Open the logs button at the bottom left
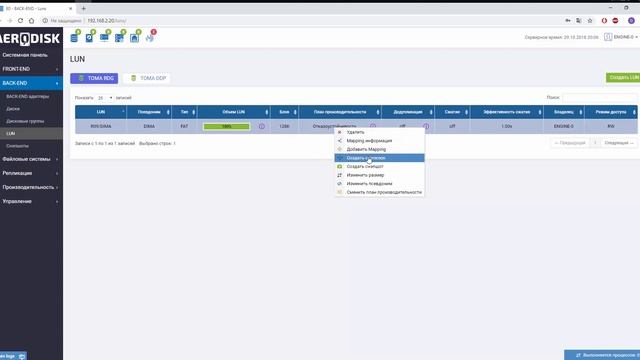 [x=13, y=356]
